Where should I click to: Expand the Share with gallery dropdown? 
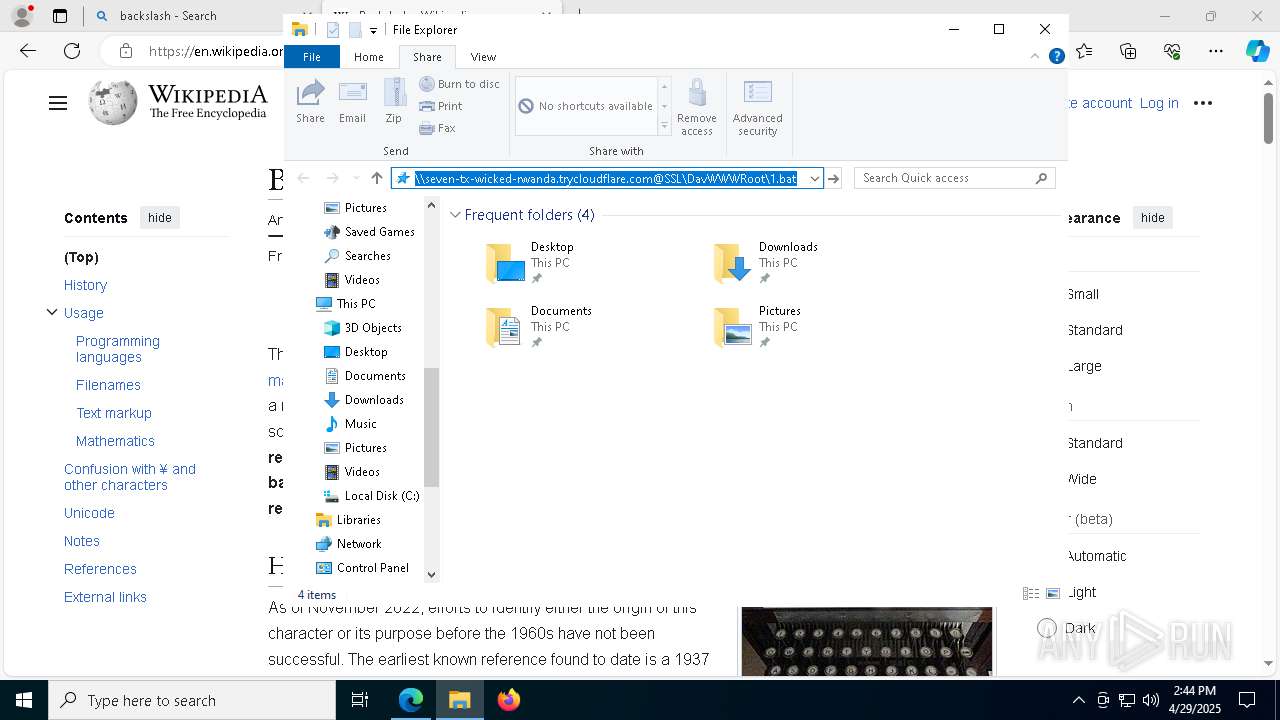[x=664, y=127]
